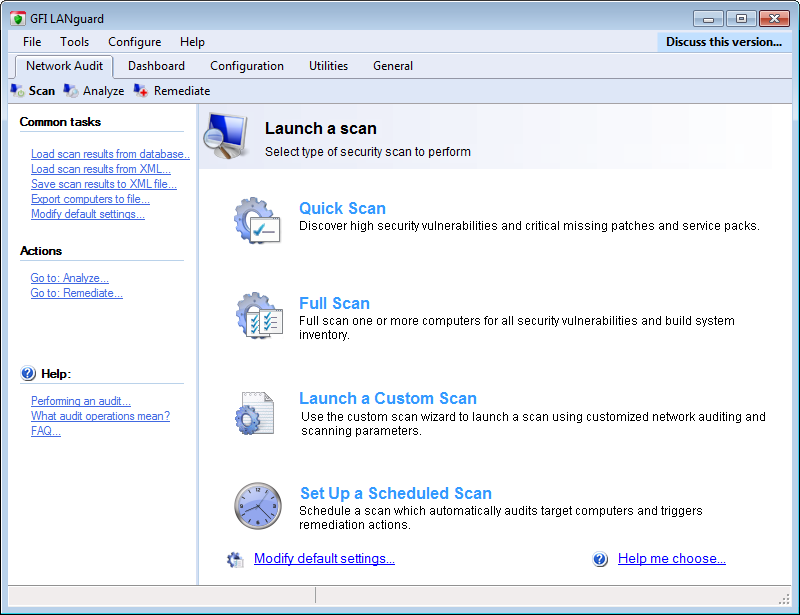This screenshot has height=615, width=800.
Task: Open What audit operations mean link
Action: pos(101,416)
